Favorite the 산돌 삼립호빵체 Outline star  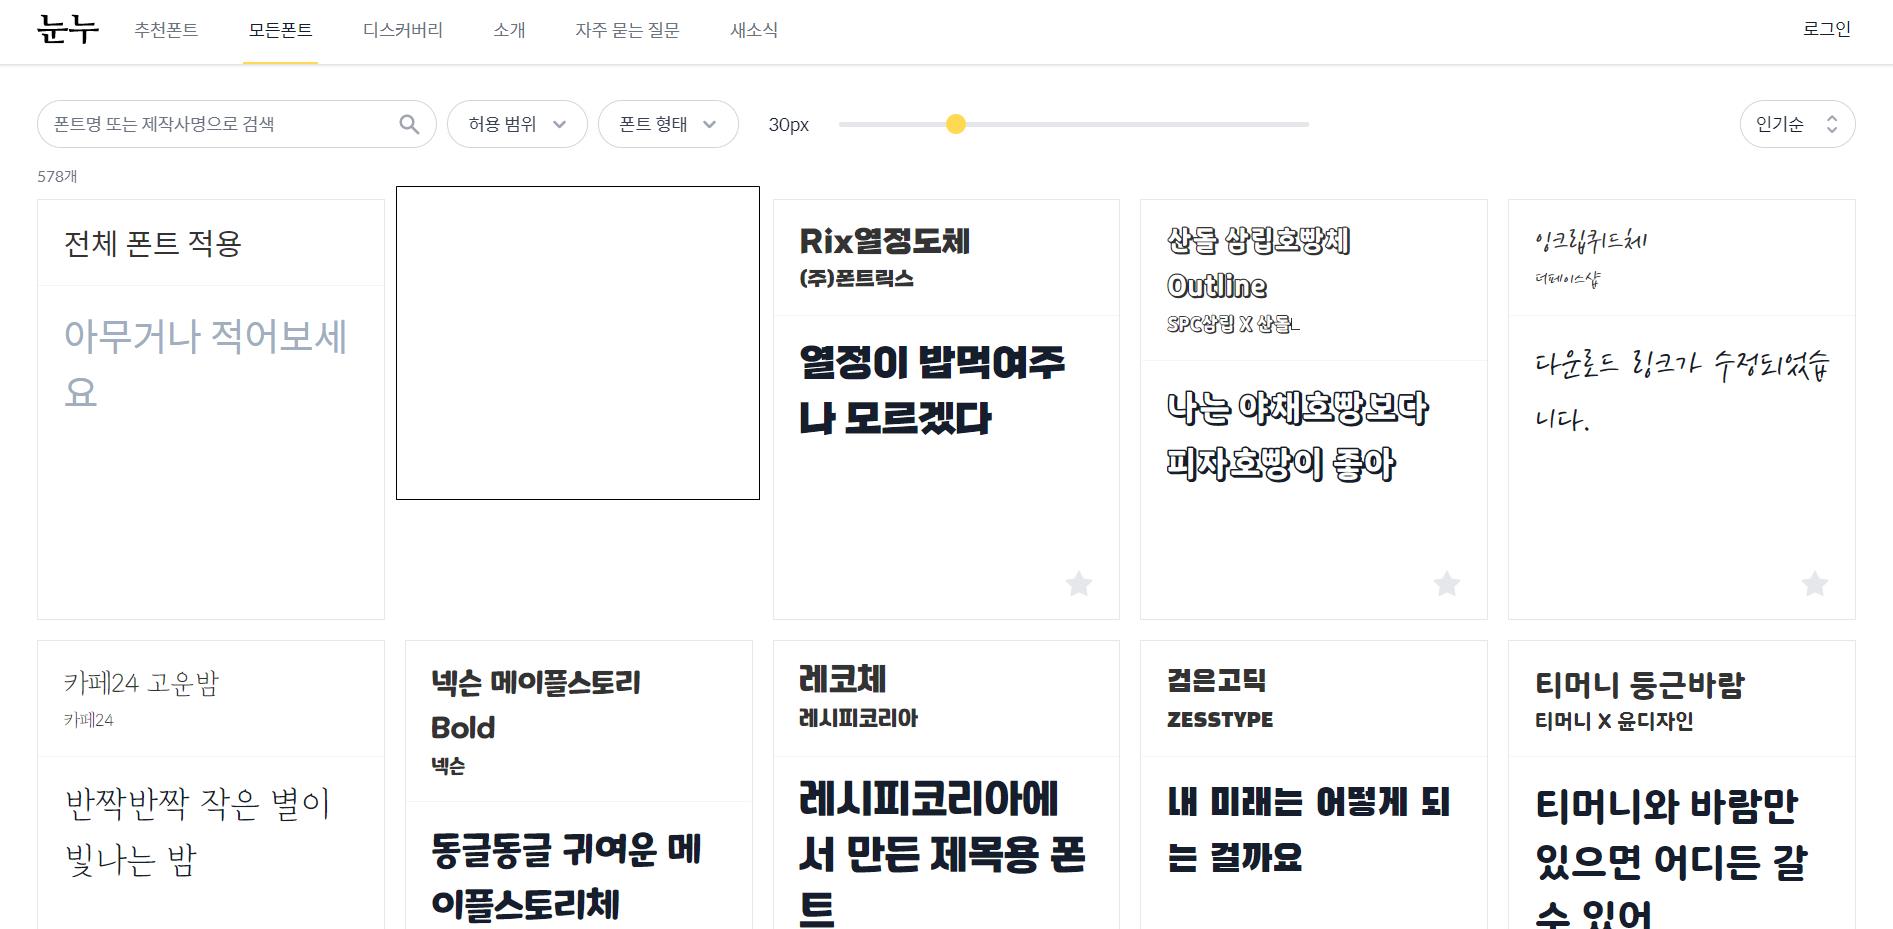[1447, 583]
